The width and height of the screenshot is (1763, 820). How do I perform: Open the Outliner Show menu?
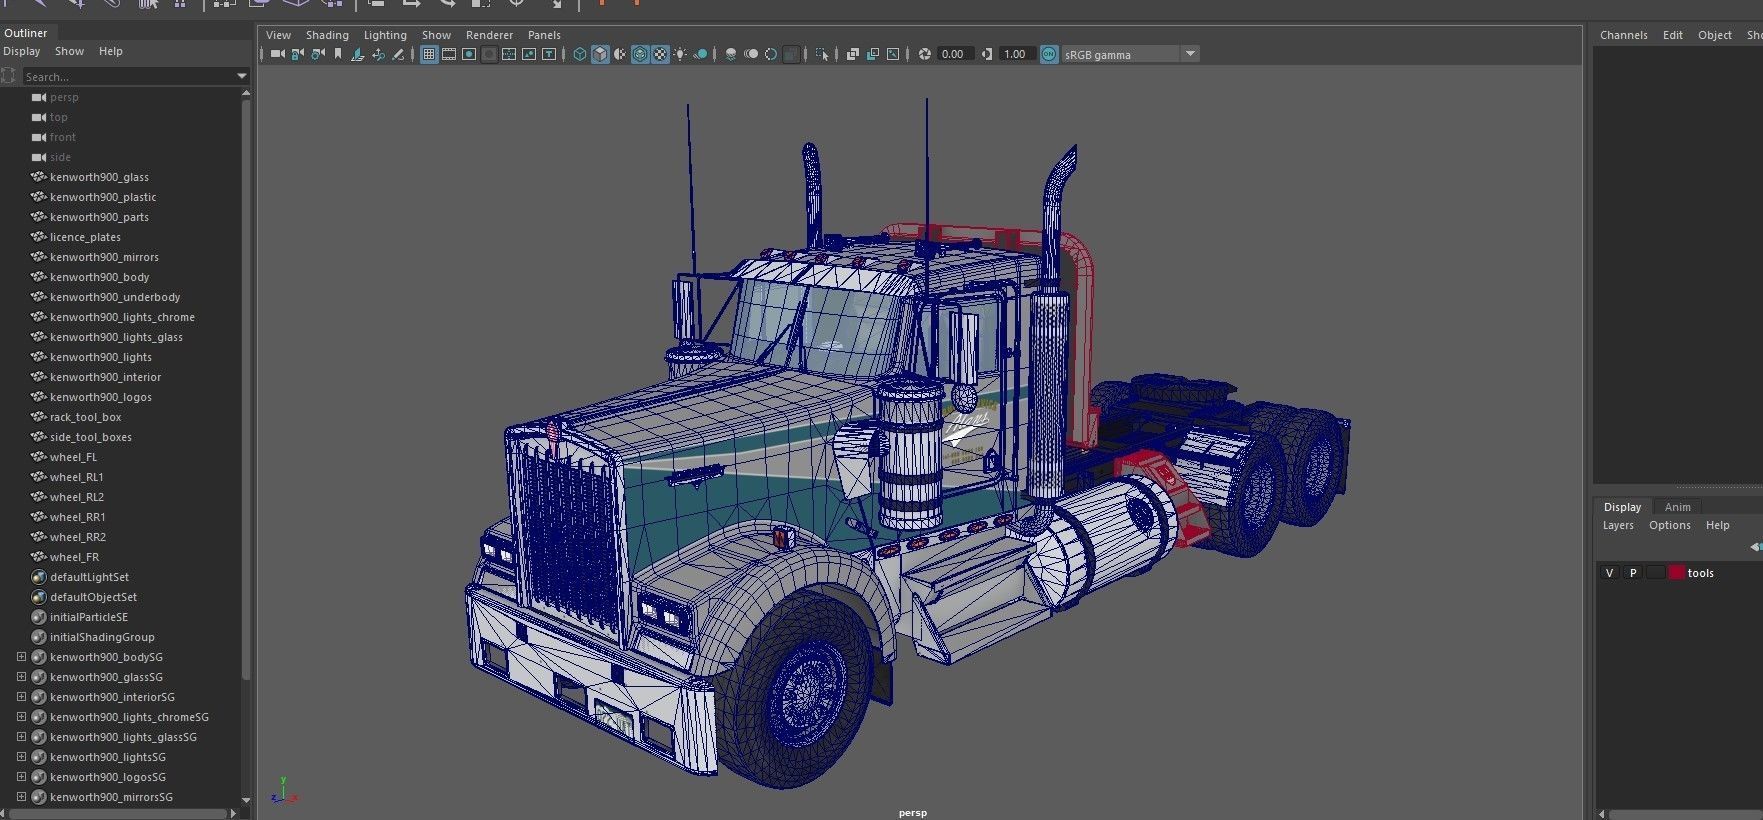(69, 51)
